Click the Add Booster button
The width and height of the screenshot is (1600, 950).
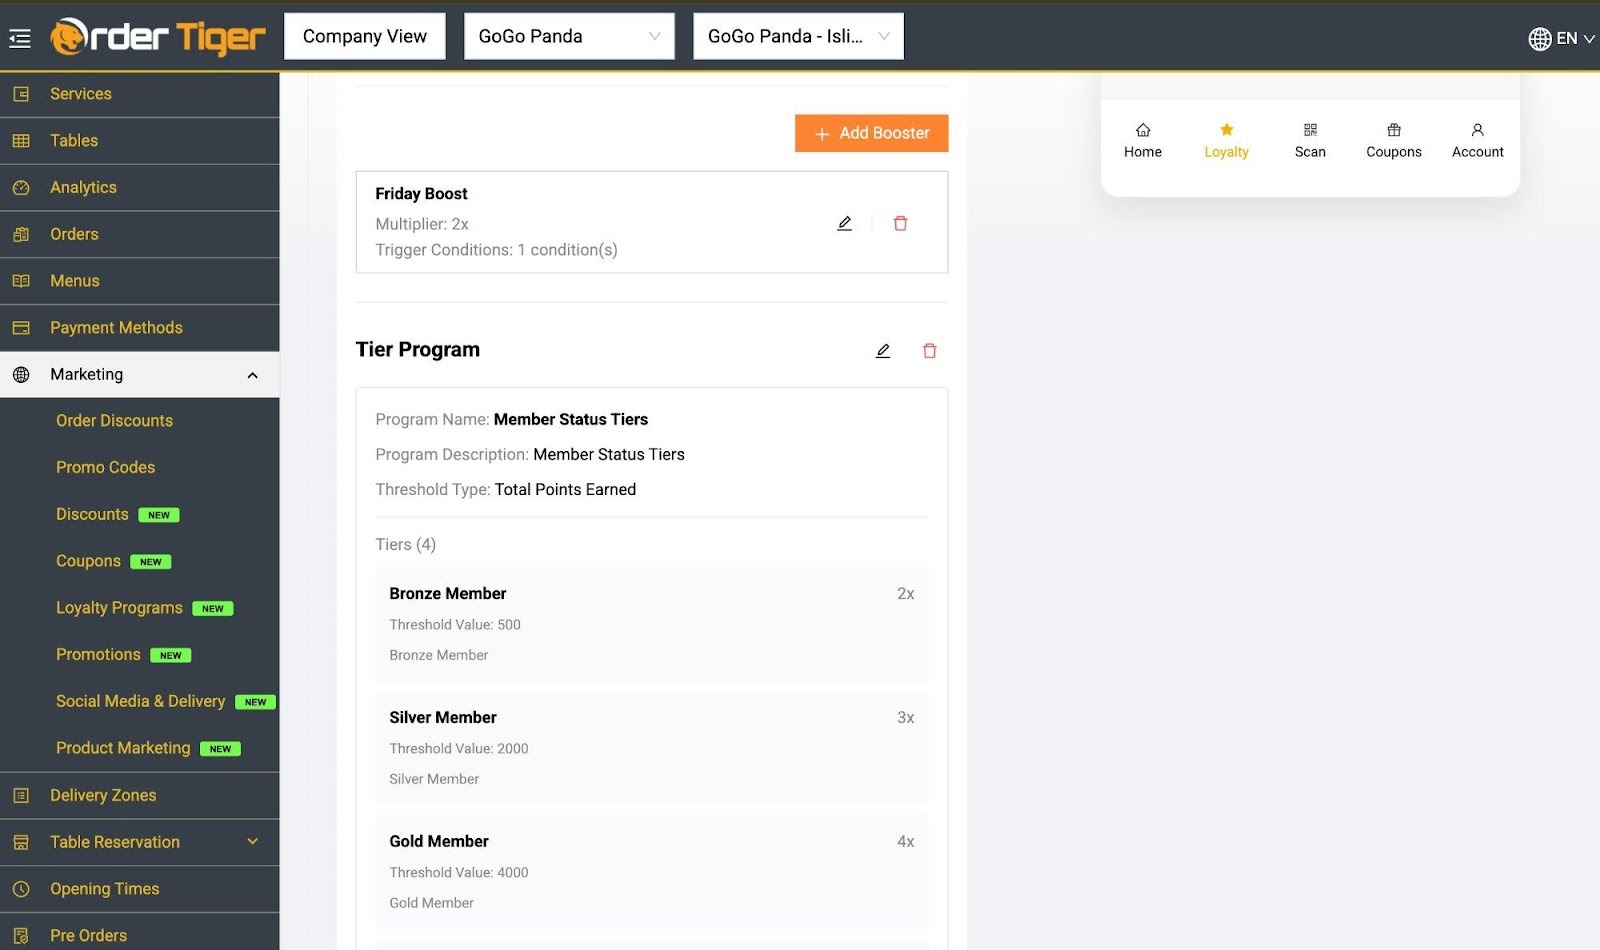(x=871, y=132)
